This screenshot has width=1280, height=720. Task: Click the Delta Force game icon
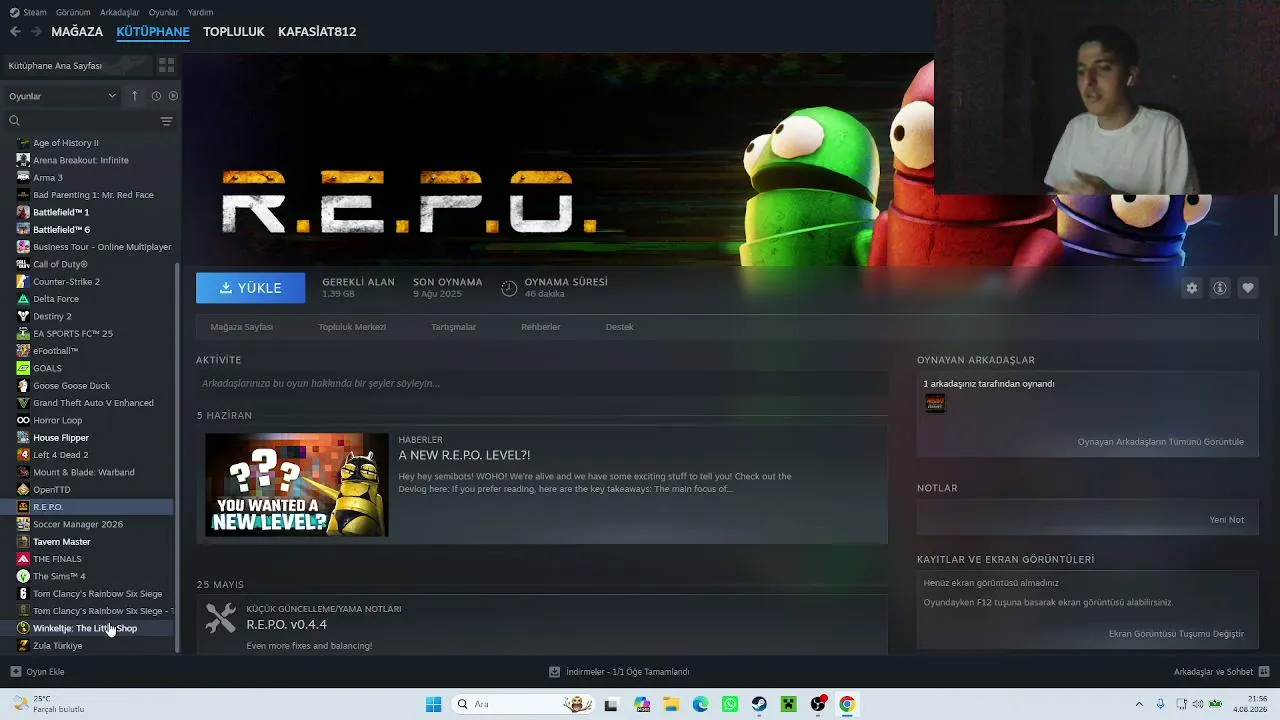coord(23,299)
